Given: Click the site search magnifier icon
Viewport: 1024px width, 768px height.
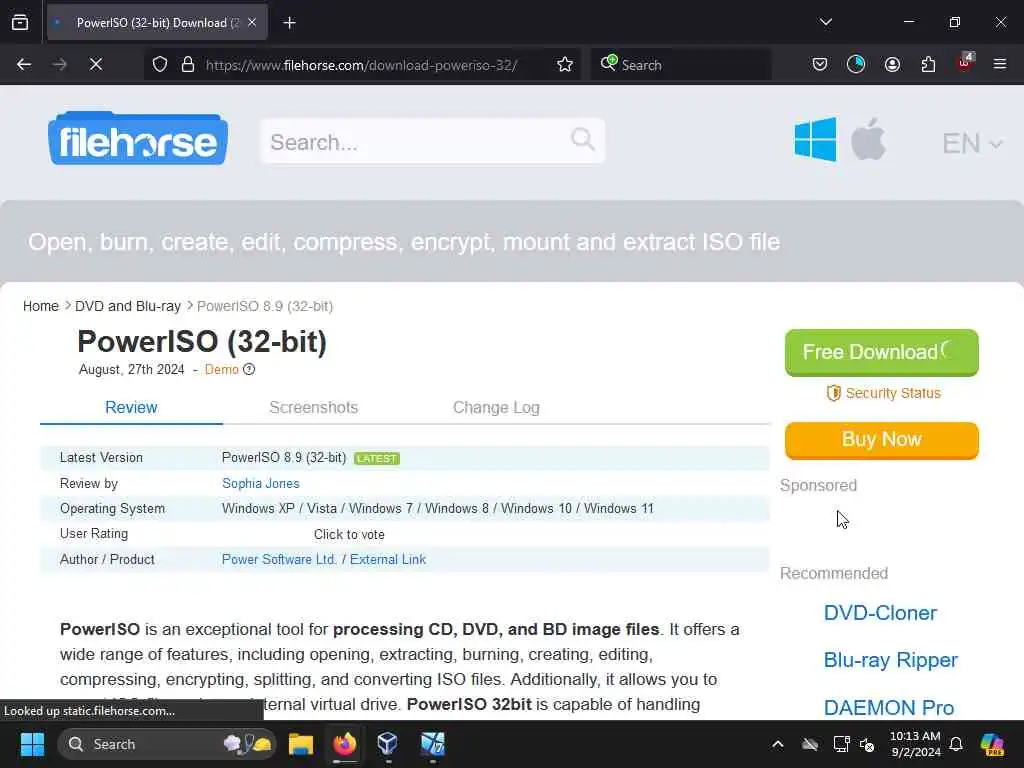Looking at the screenshot, I should click(583, 139).
